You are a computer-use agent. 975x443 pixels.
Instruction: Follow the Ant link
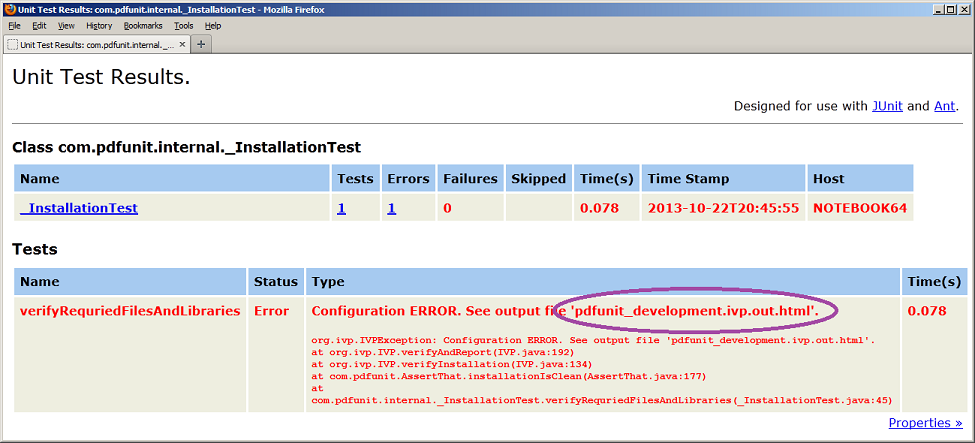coord(944,105)
